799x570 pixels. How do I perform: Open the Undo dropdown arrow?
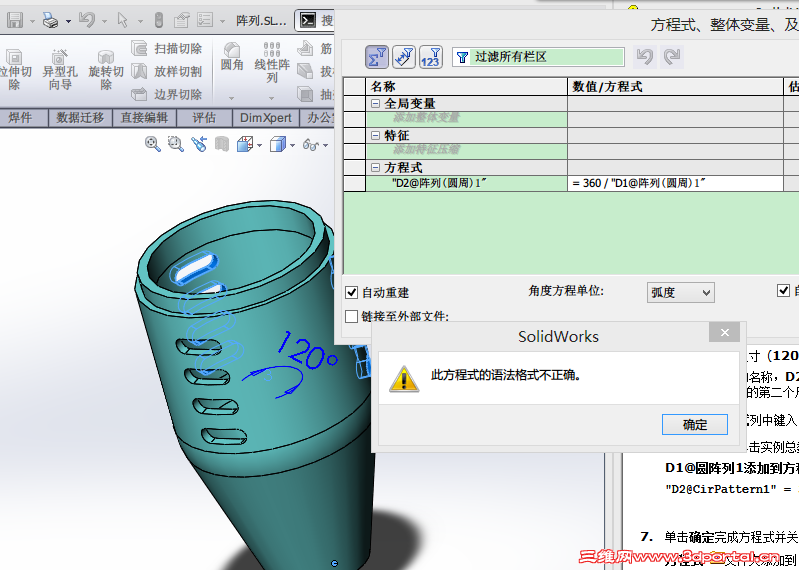tap(104, 21)
